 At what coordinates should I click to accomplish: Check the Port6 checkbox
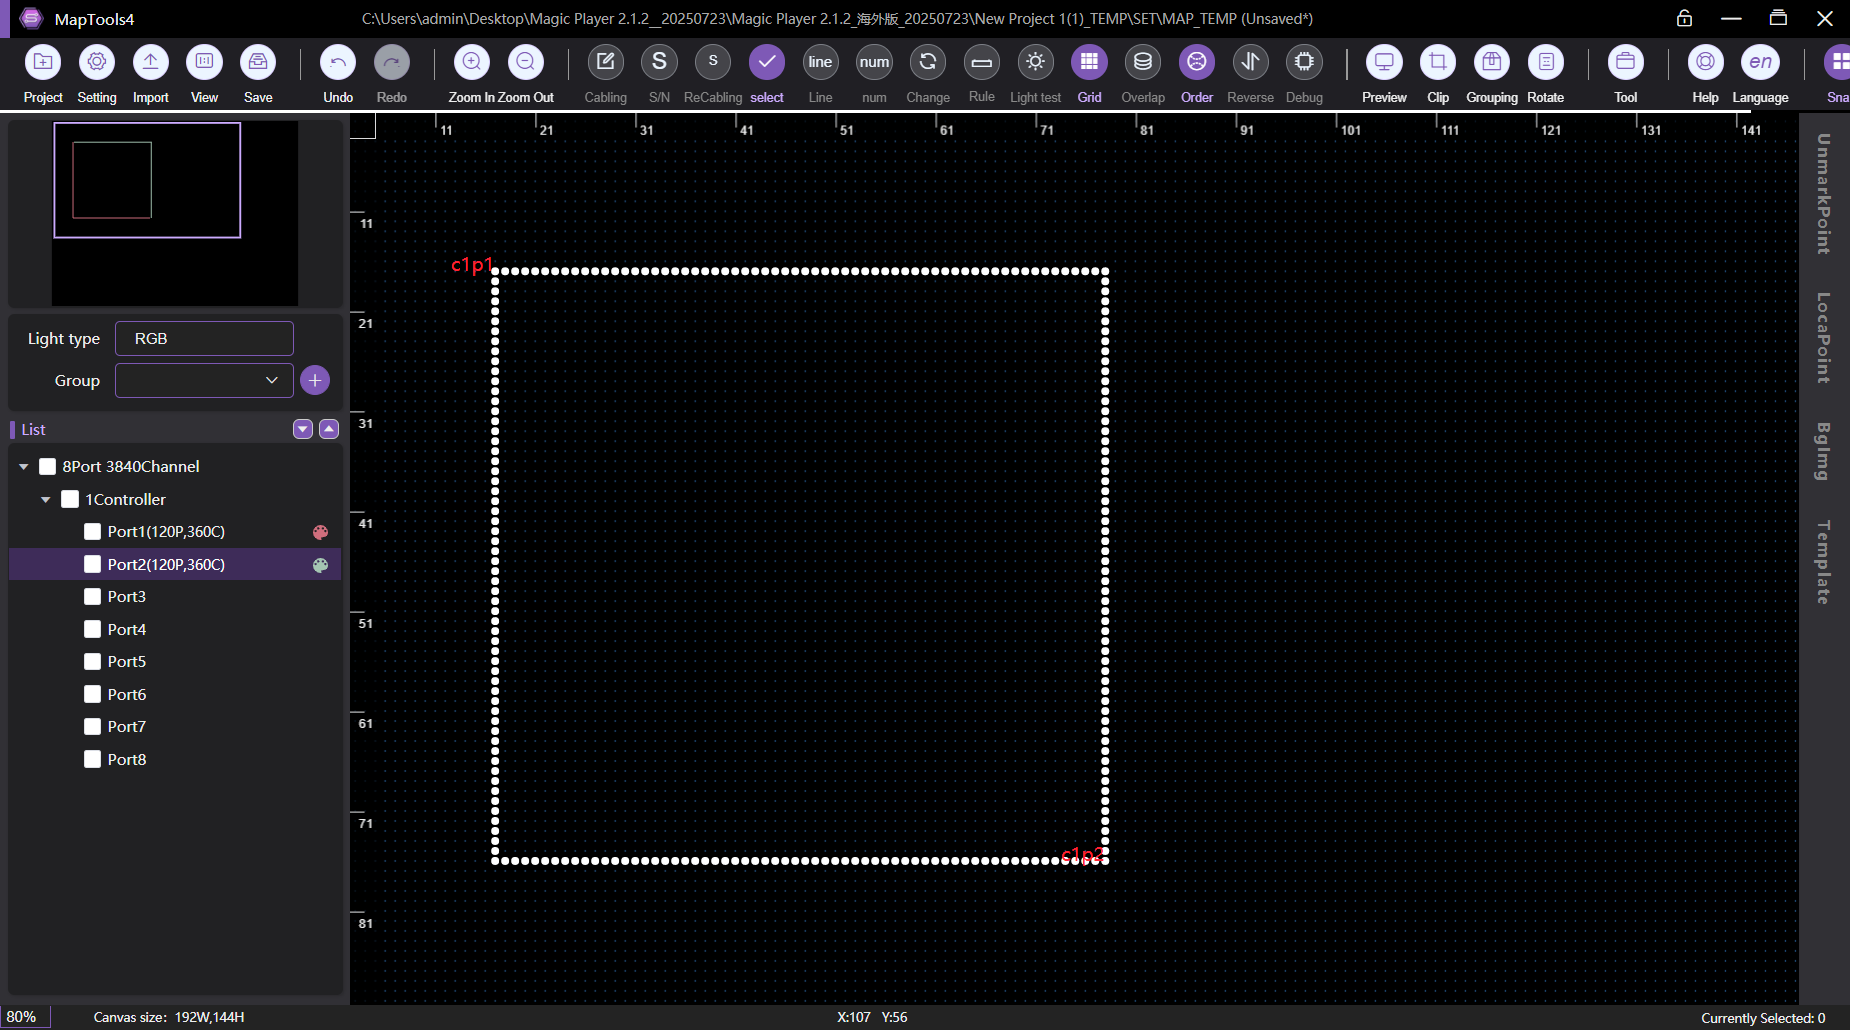92,694
